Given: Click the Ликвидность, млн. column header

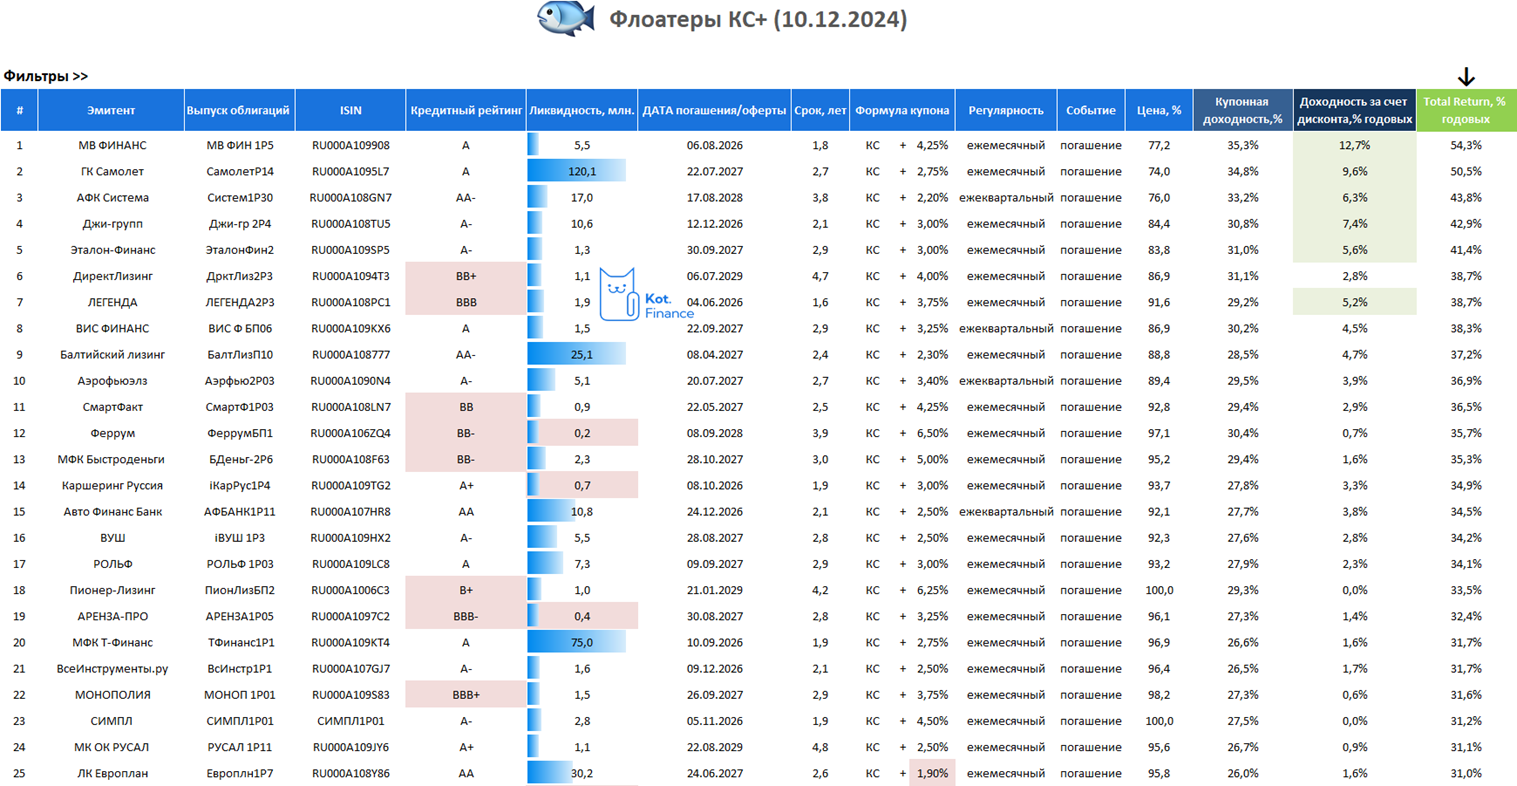Looking at the screenshot, I should (x=582, y=110).
